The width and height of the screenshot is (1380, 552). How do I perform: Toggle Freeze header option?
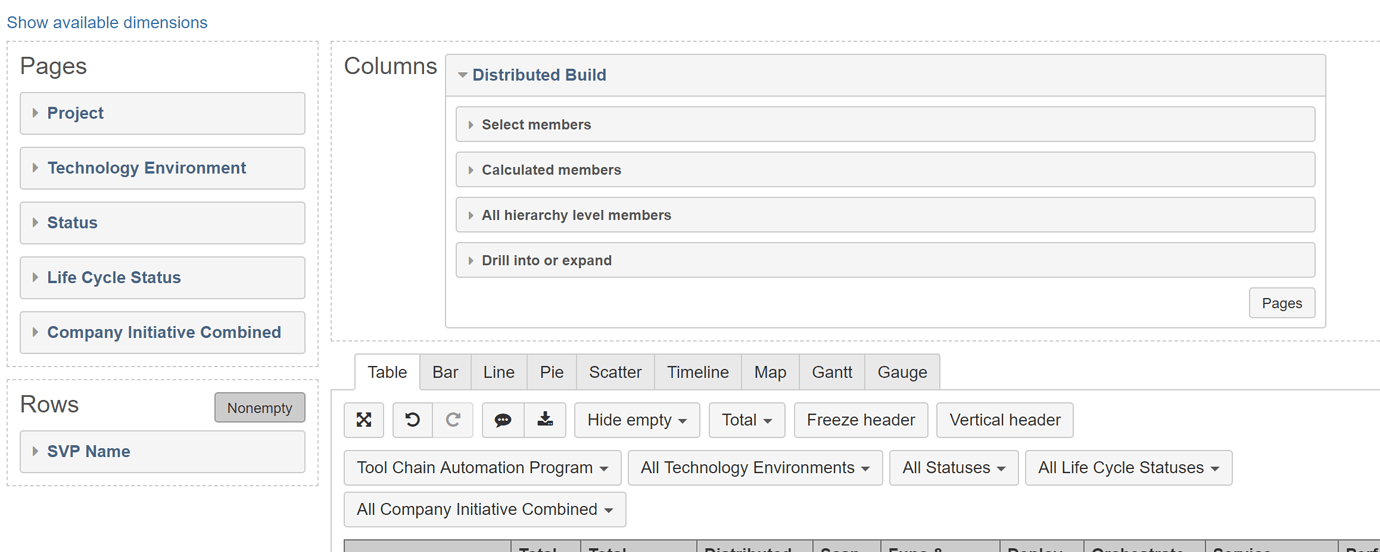[x=860, y=420]
